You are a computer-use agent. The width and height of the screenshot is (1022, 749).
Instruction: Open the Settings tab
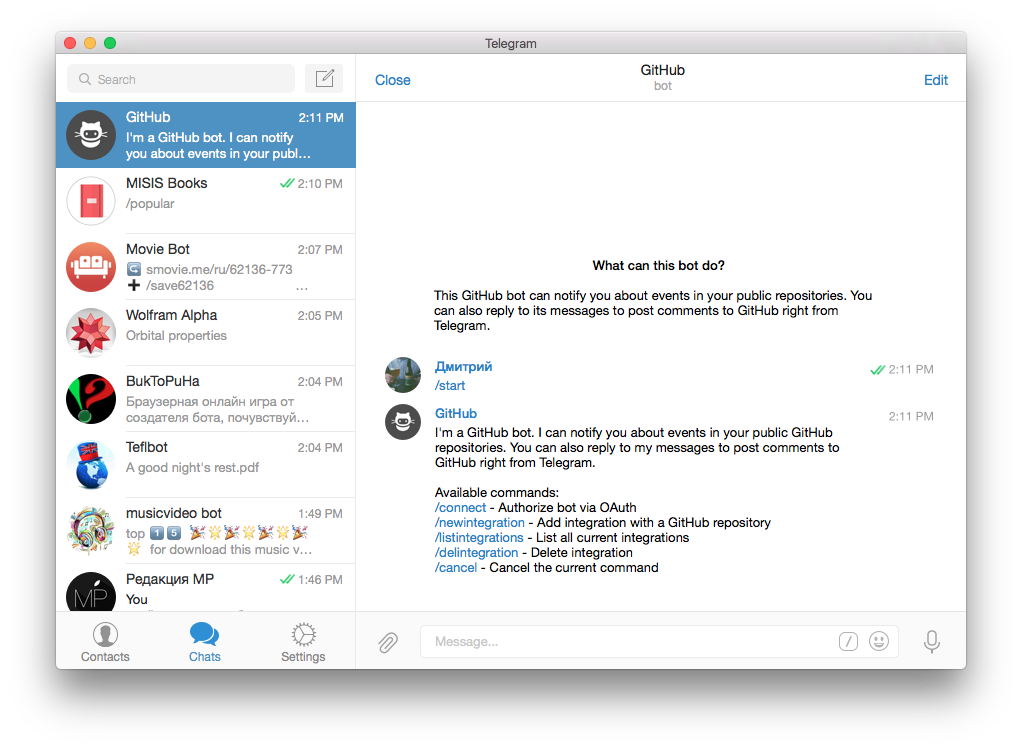303,641
